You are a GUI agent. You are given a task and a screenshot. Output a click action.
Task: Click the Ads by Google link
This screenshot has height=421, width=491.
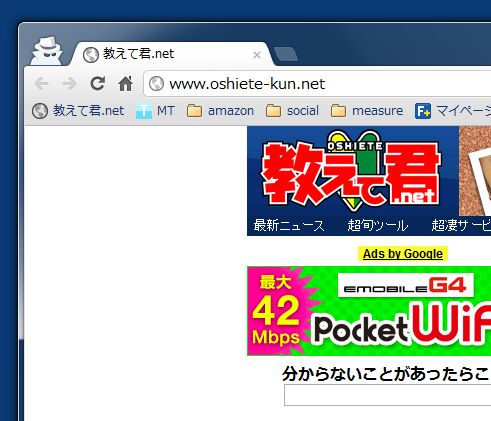pos(403,254)
